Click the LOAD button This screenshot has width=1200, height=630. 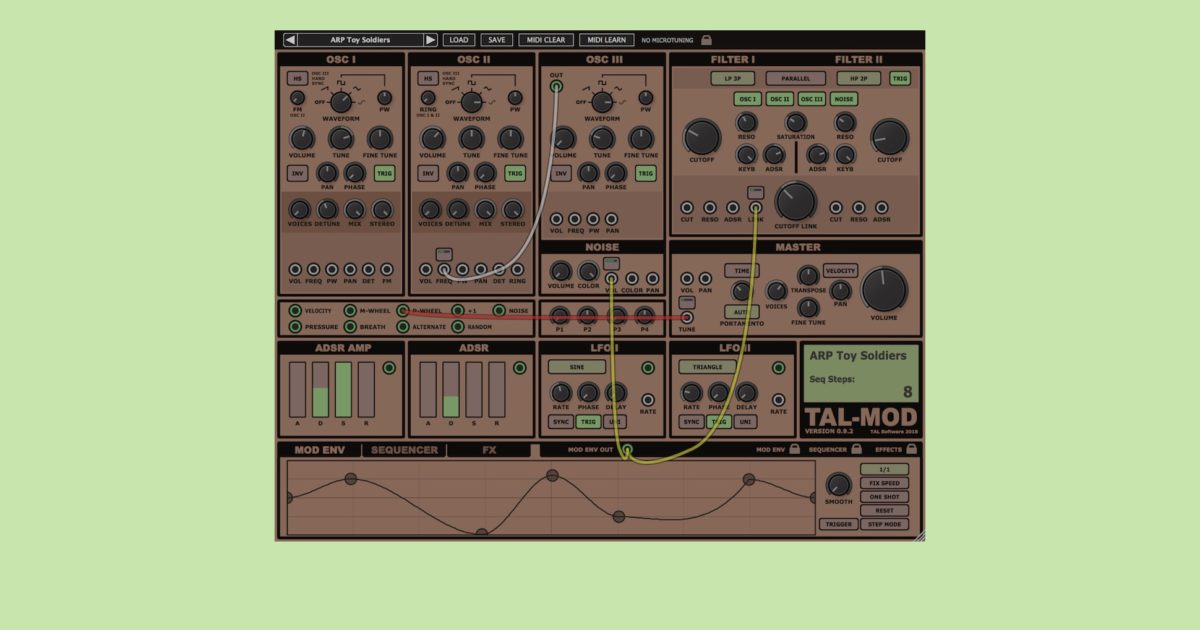tap(459, 40)
